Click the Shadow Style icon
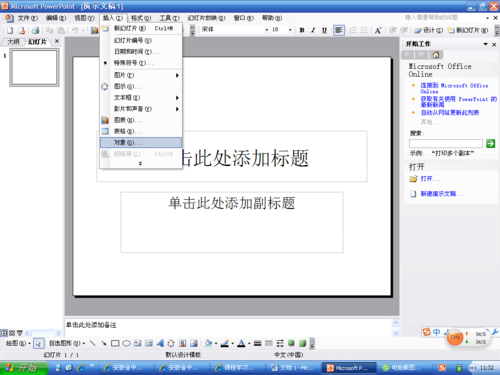This screenshot has height=375, width=500. click(291, 343)
